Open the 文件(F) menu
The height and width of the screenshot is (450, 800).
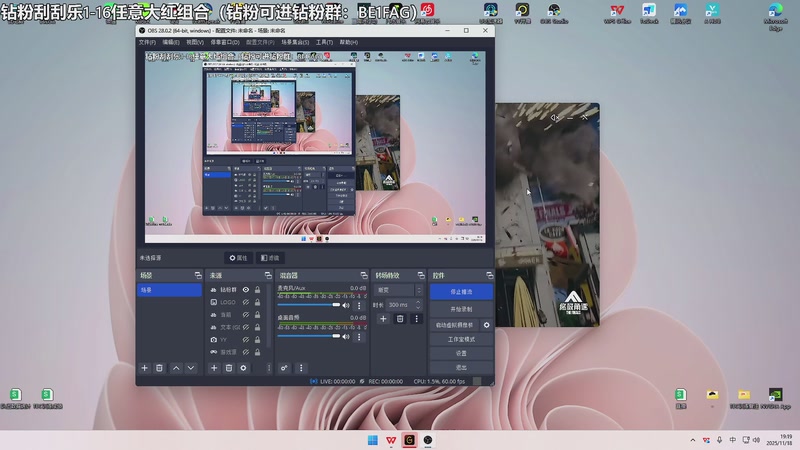[147, 43]
